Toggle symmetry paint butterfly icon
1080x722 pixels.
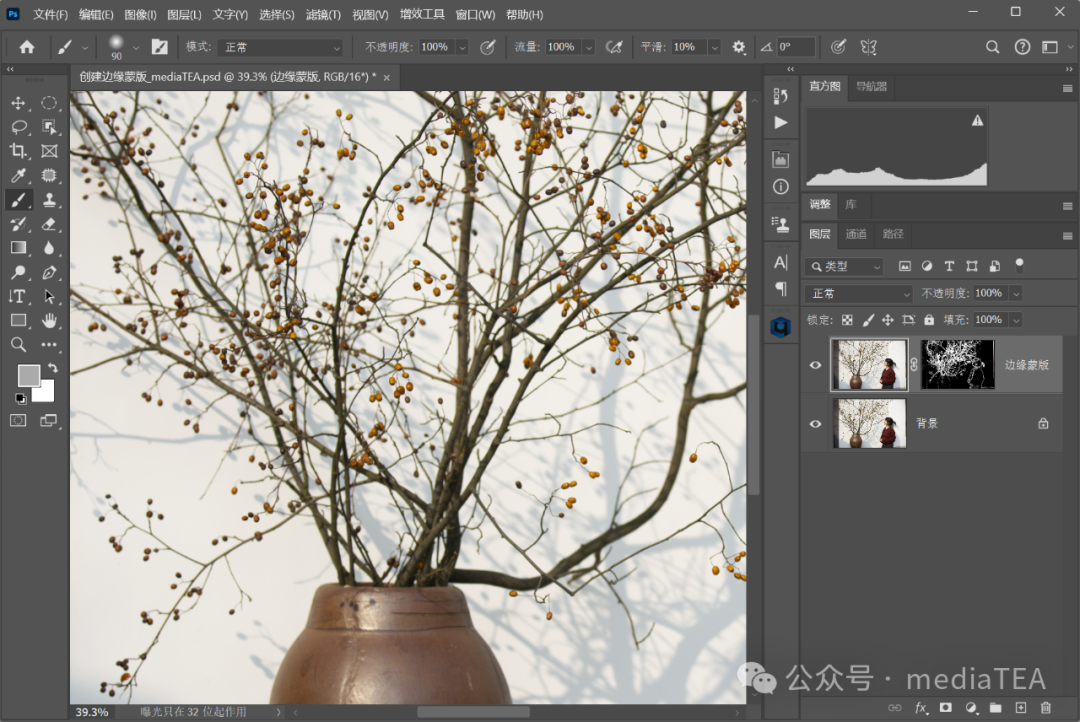point(869,47)
